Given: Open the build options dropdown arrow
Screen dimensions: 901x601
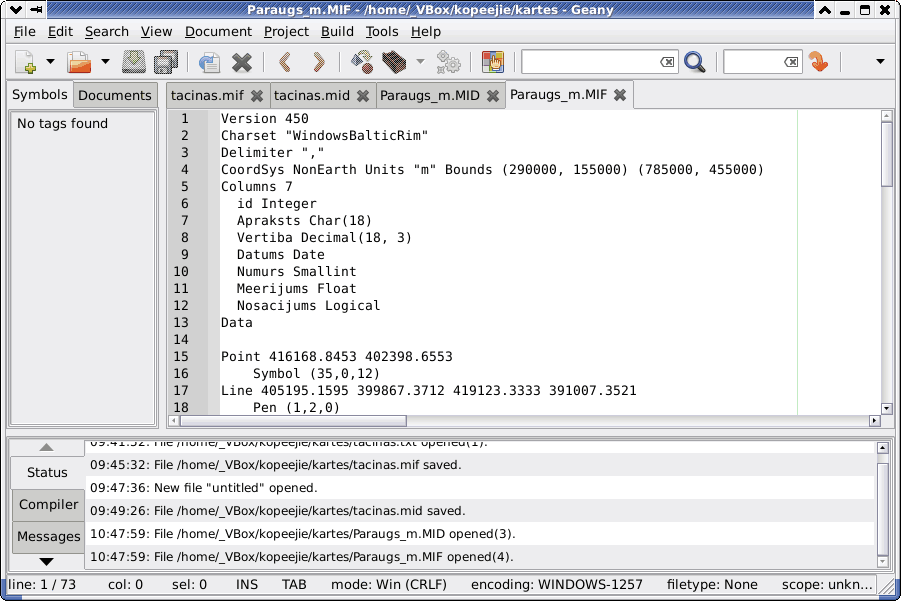Looking at the screenshot, I should tap(421, 61).
